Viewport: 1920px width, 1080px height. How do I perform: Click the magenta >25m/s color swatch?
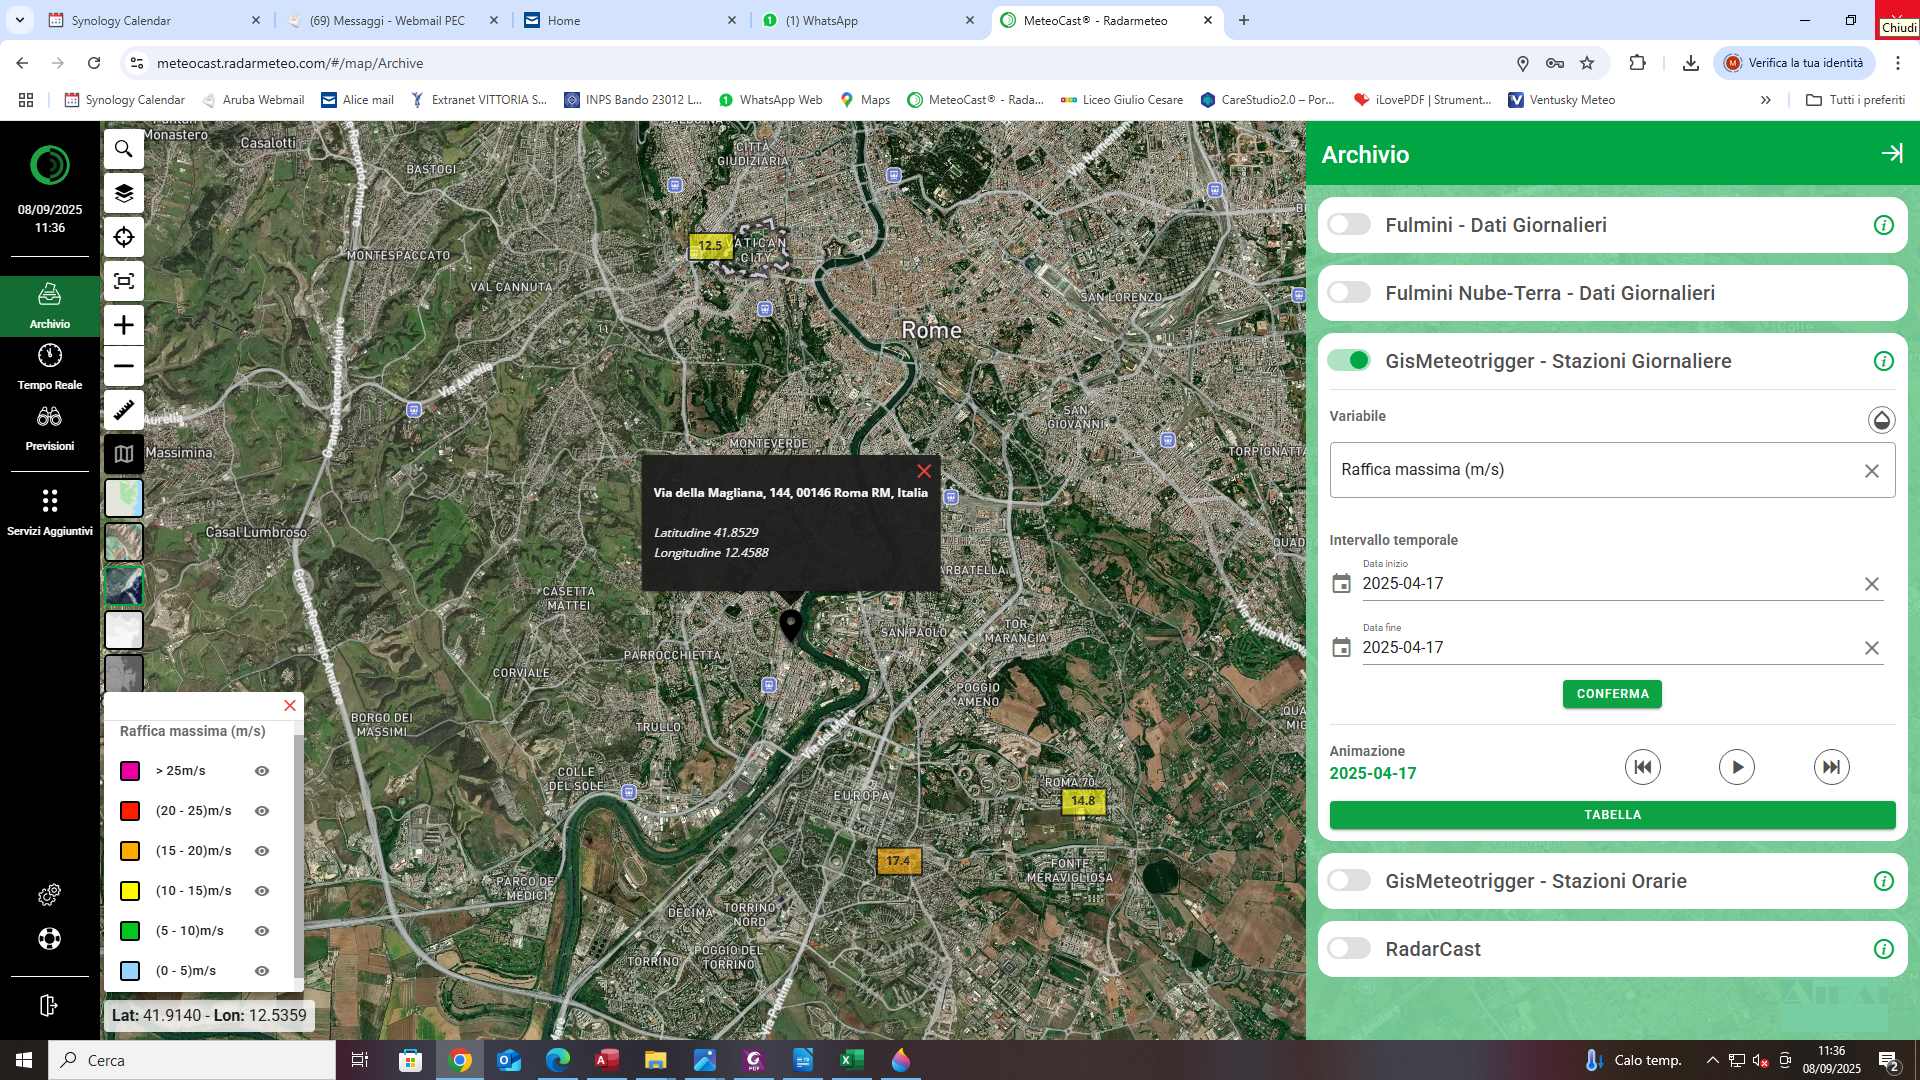[130, 771]
